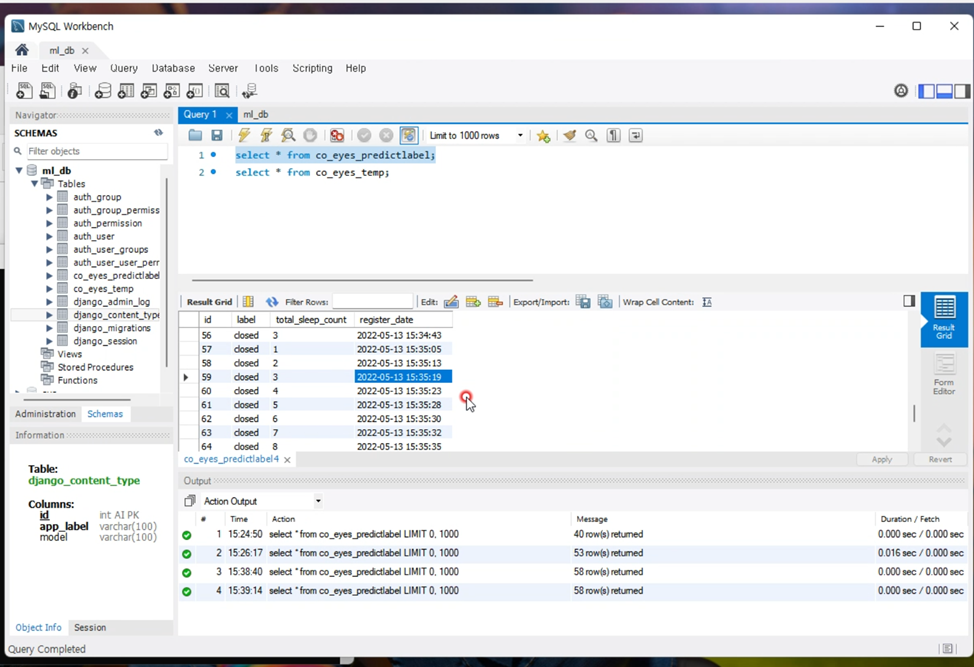Toggle auto-commit mode icon

click(409, 135)
